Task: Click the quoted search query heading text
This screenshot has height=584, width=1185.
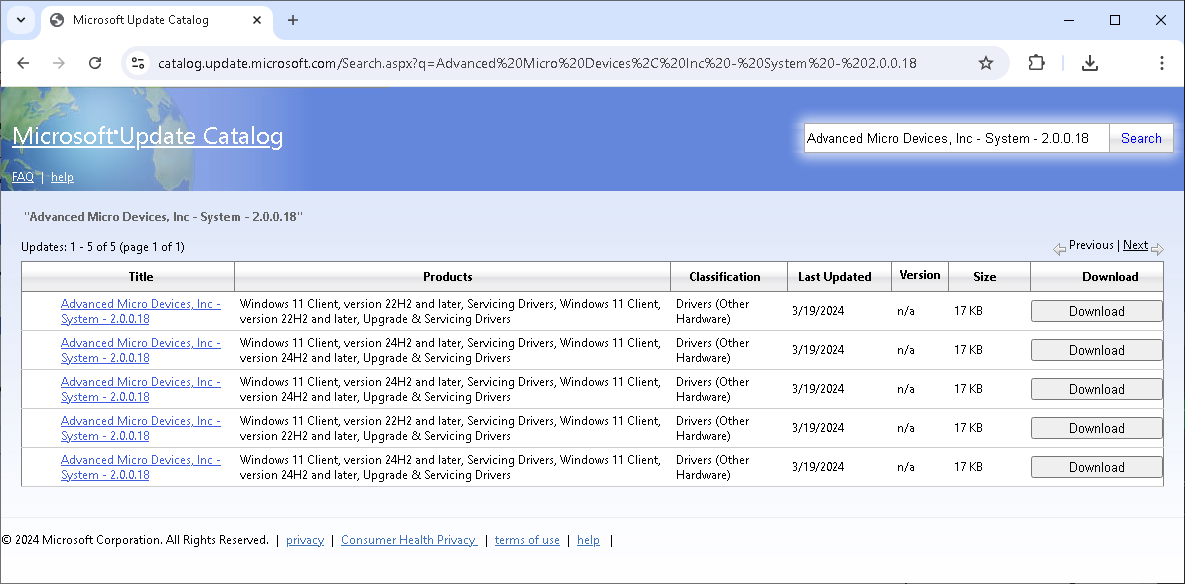Action: [x=163, y=217]
